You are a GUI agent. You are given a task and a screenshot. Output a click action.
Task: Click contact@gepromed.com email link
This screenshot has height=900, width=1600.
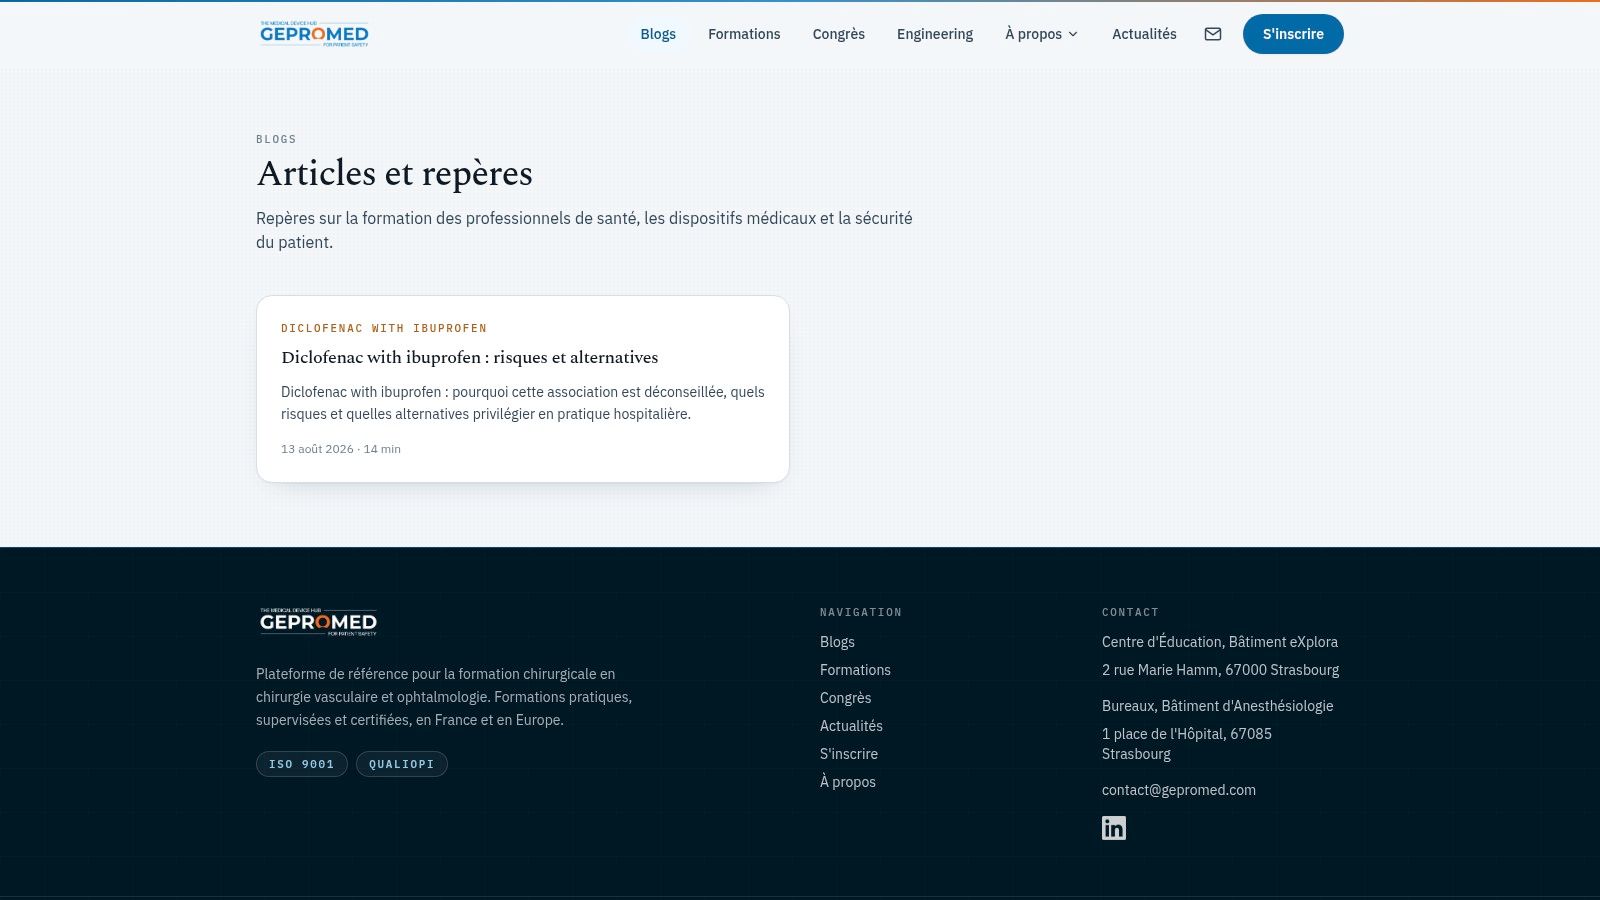(x=1179, y=790)
